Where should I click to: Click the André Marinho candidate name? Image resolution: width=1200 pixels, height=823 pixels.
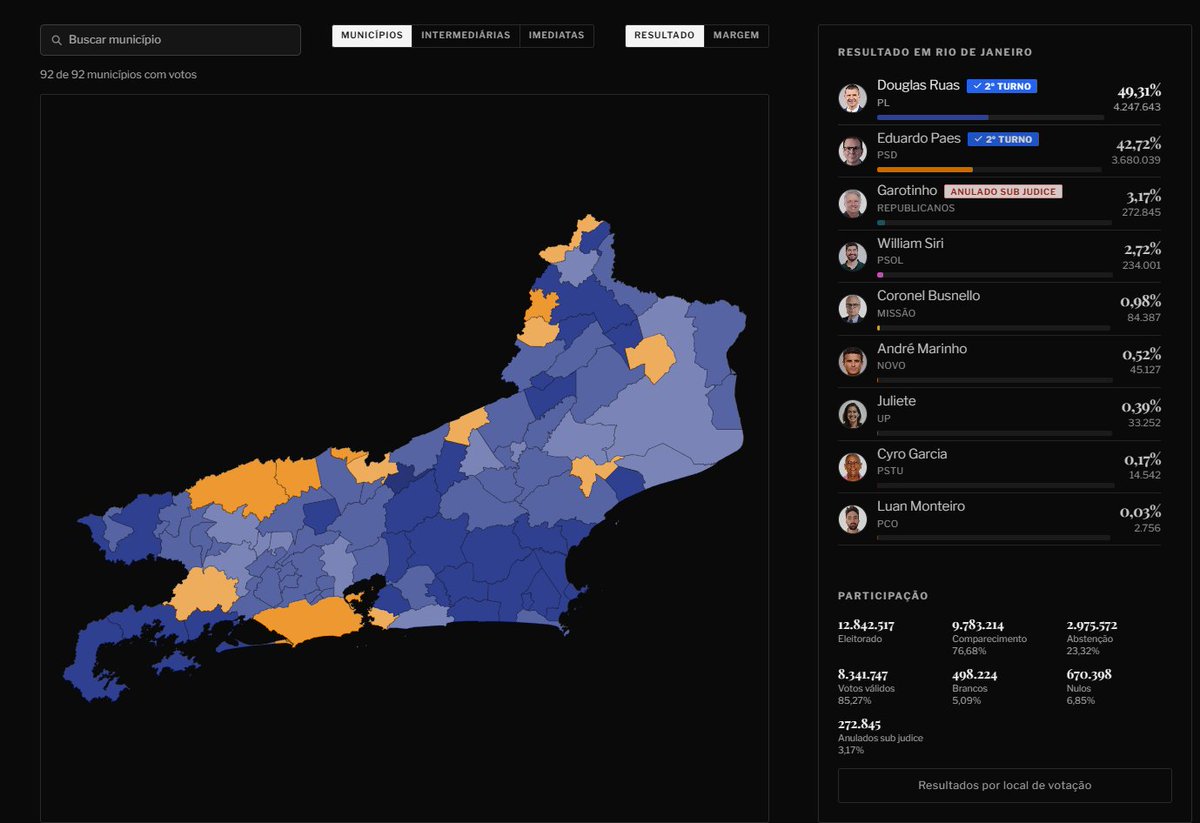(x=922, y=348)
